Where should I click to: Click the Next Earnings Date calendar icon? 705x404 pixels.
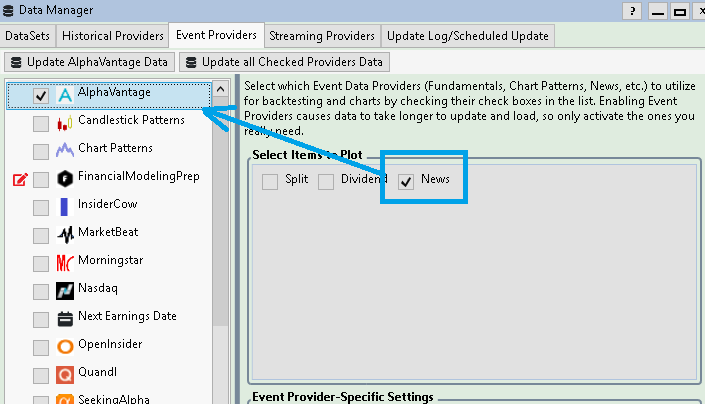click(65, 319)
